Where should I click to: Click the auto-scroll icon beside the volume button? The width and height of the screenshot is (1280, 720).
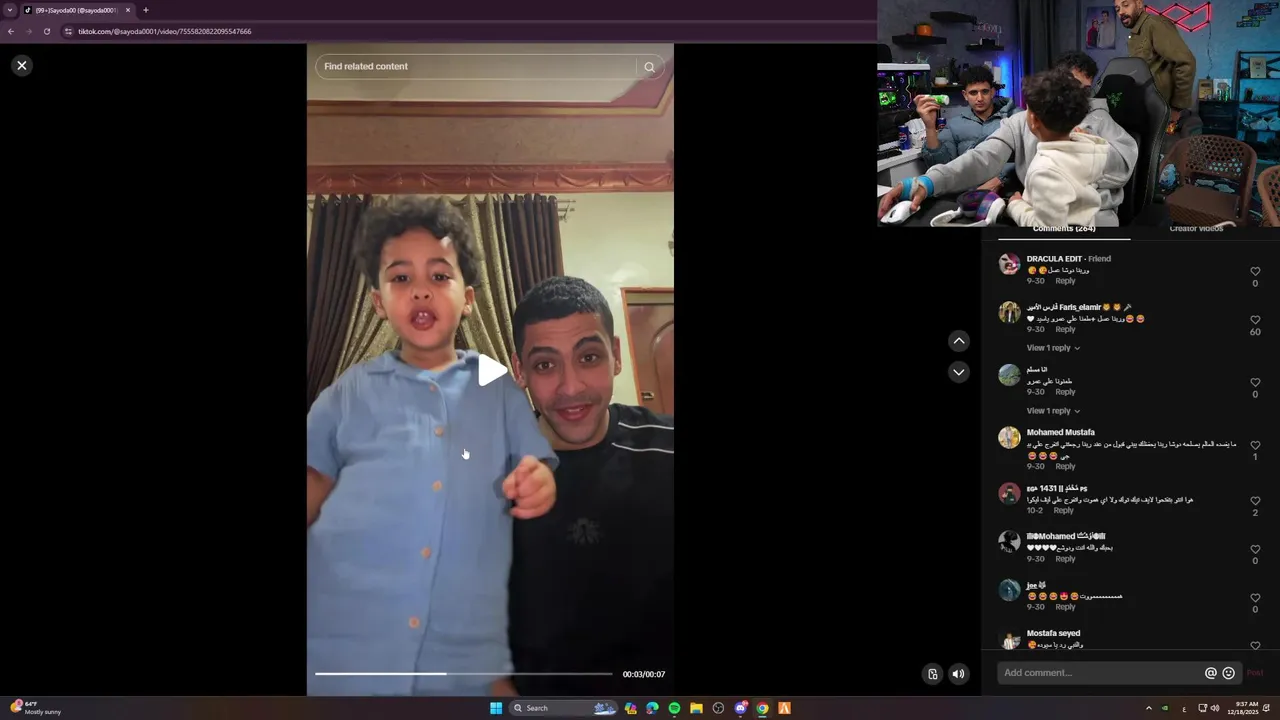(932, 674)
